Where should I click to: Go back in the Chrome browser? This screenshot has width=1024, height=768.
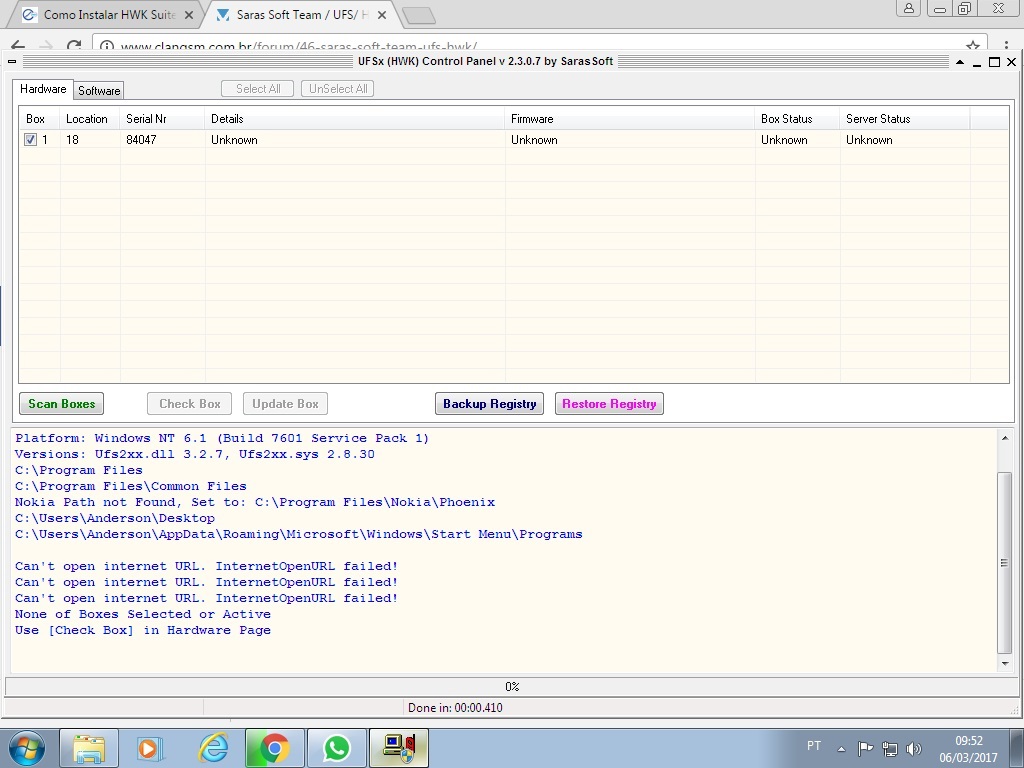coord(18,46)
